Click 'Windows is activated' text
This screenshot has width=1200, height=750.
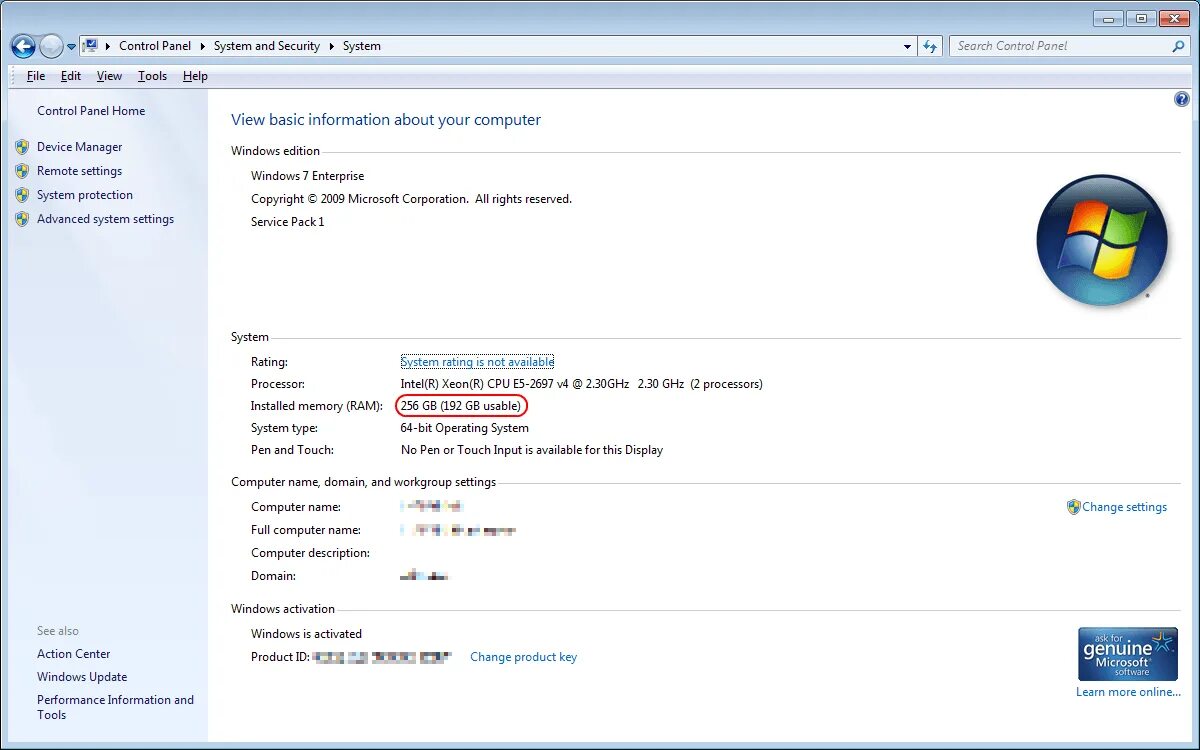tap(307, 634)
